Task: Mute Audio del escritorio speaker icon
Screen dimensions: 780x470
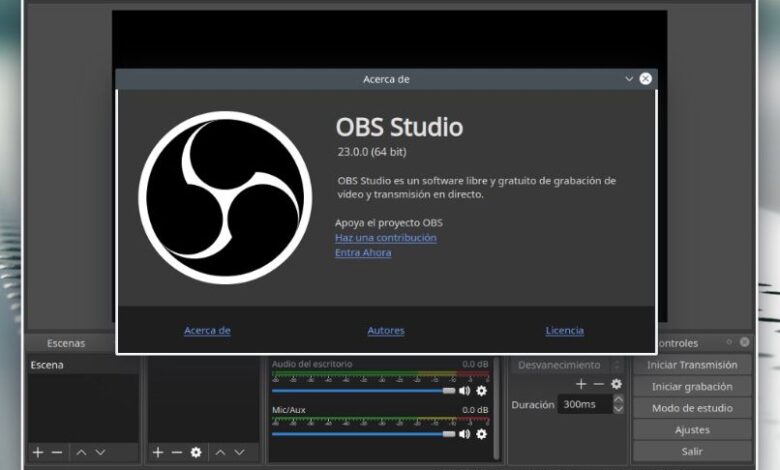Action: [x=465, y=391]
